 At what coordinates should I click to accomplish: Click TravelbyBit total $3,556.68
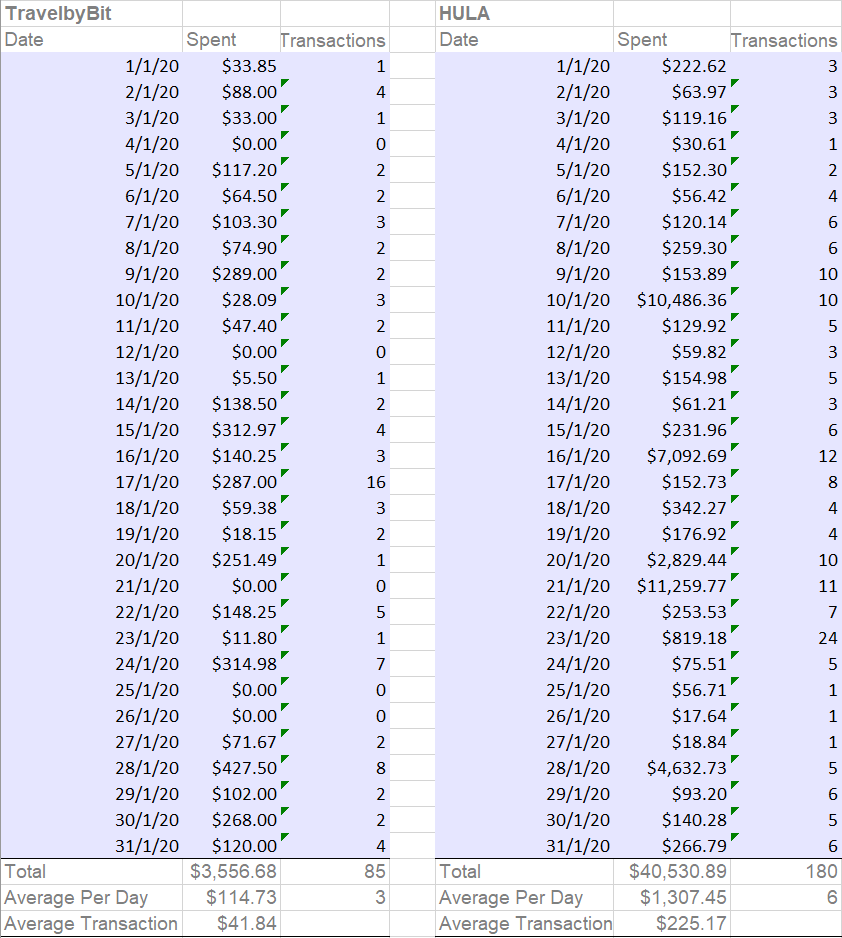[x=231, y=872]
